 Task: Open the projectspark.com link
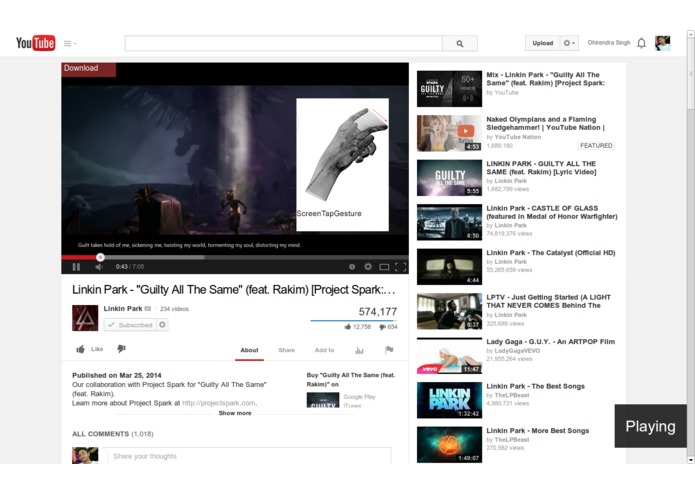(219, 403)
